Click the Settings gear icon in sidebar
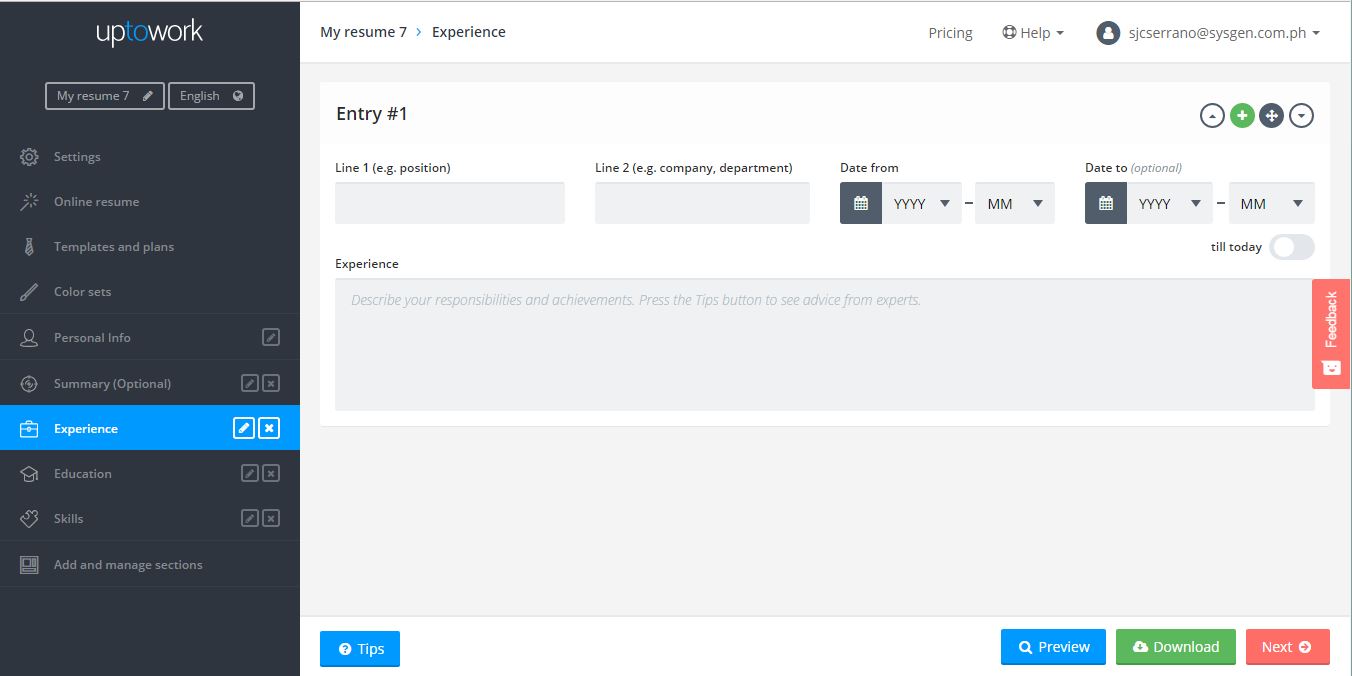Screen dimensions: 1352x676 (x=29, y=157)
